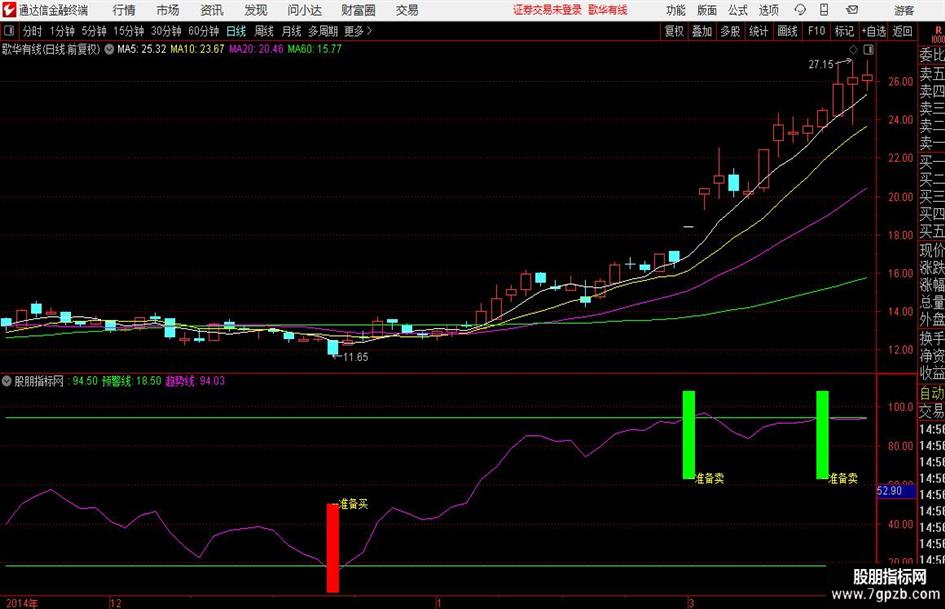
Task: Click the 委比 row in the side panel
Action: click(932, 55)
